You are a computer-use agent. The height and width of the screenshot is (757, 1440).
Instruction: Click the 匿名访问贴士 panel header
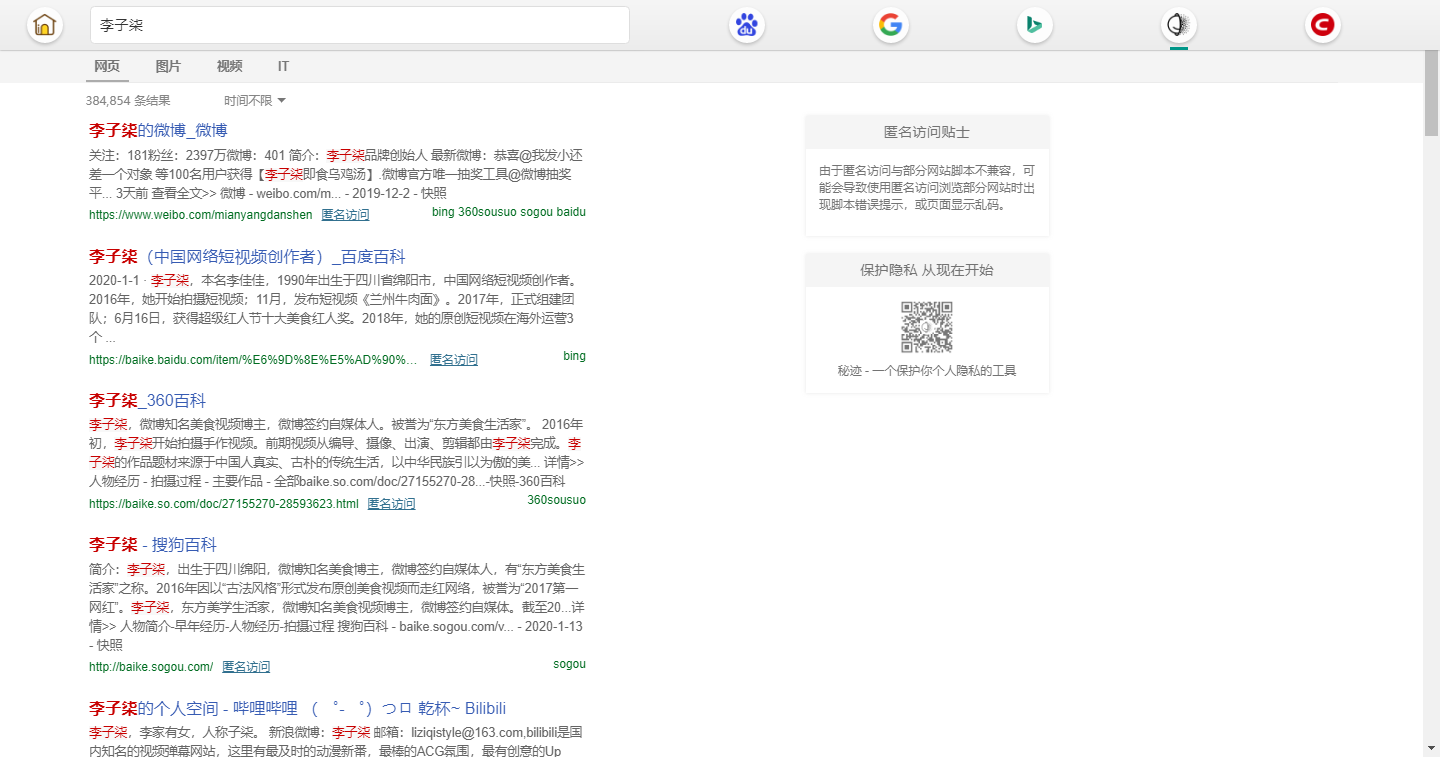(927, 132)
